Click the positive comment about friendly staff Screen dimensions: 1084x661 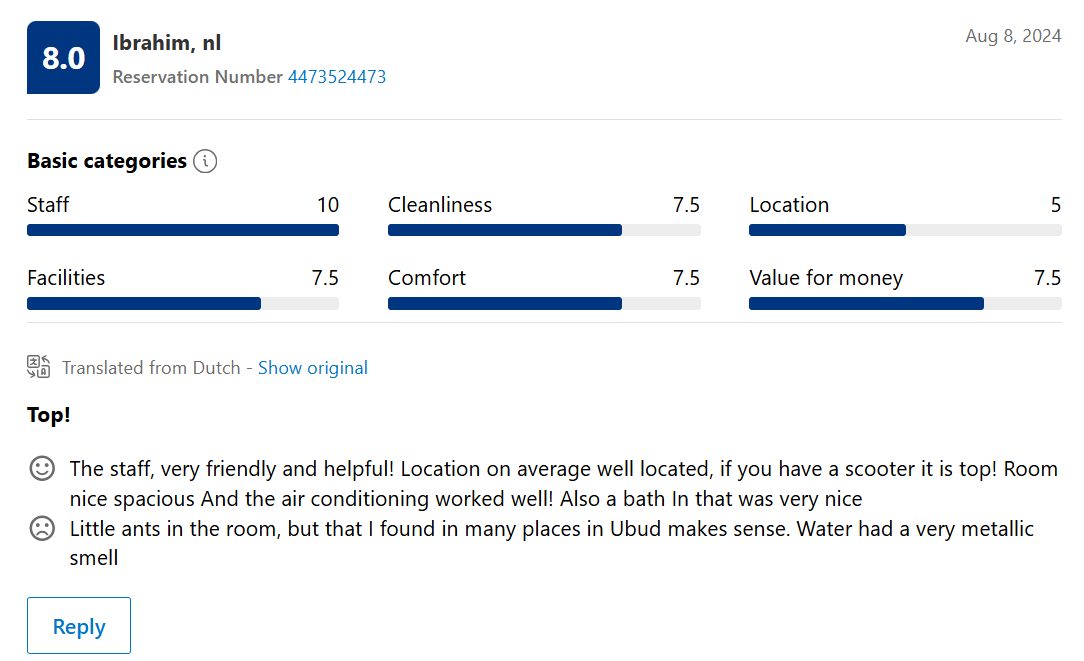pyautogui.click(x=563, y=483)
